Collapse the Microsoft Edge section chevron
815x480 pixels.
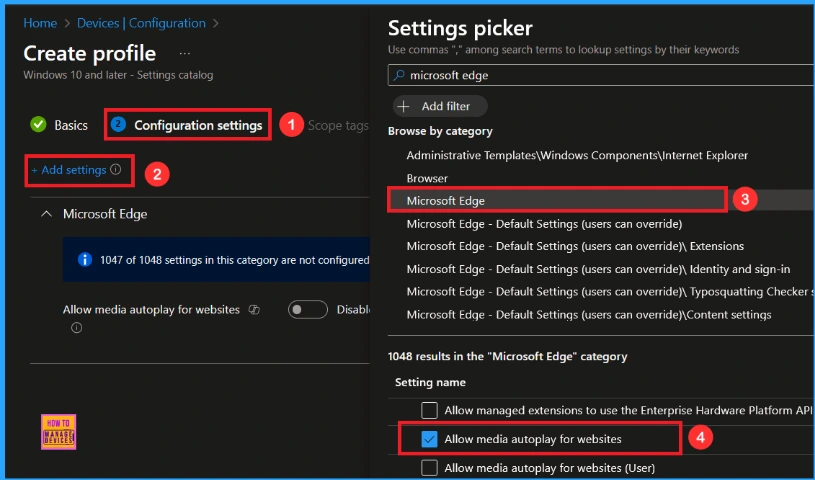pos(46,214)
